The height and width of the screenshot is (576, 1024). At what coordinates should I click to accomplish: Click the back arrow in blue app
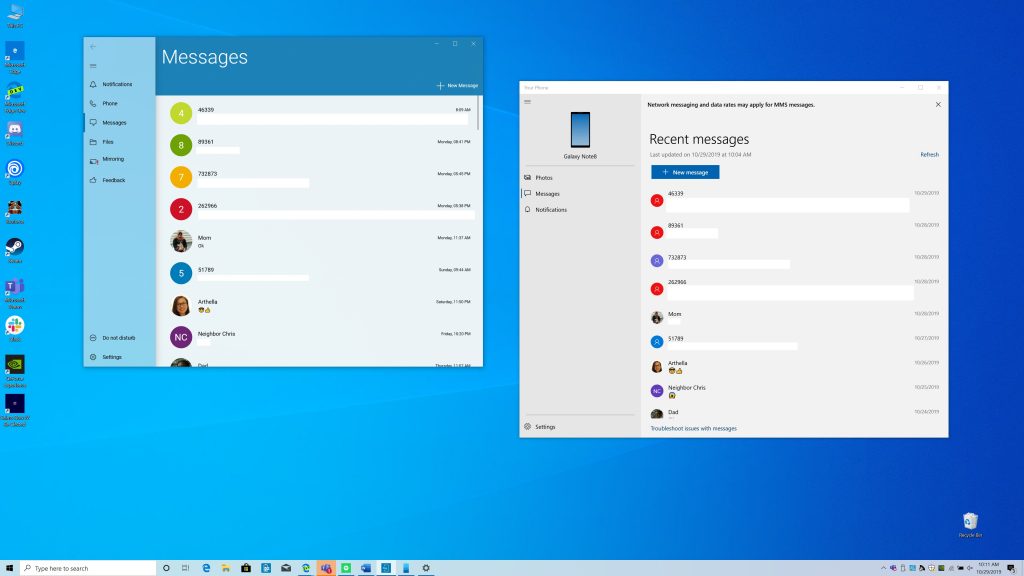tap(93, 46)
